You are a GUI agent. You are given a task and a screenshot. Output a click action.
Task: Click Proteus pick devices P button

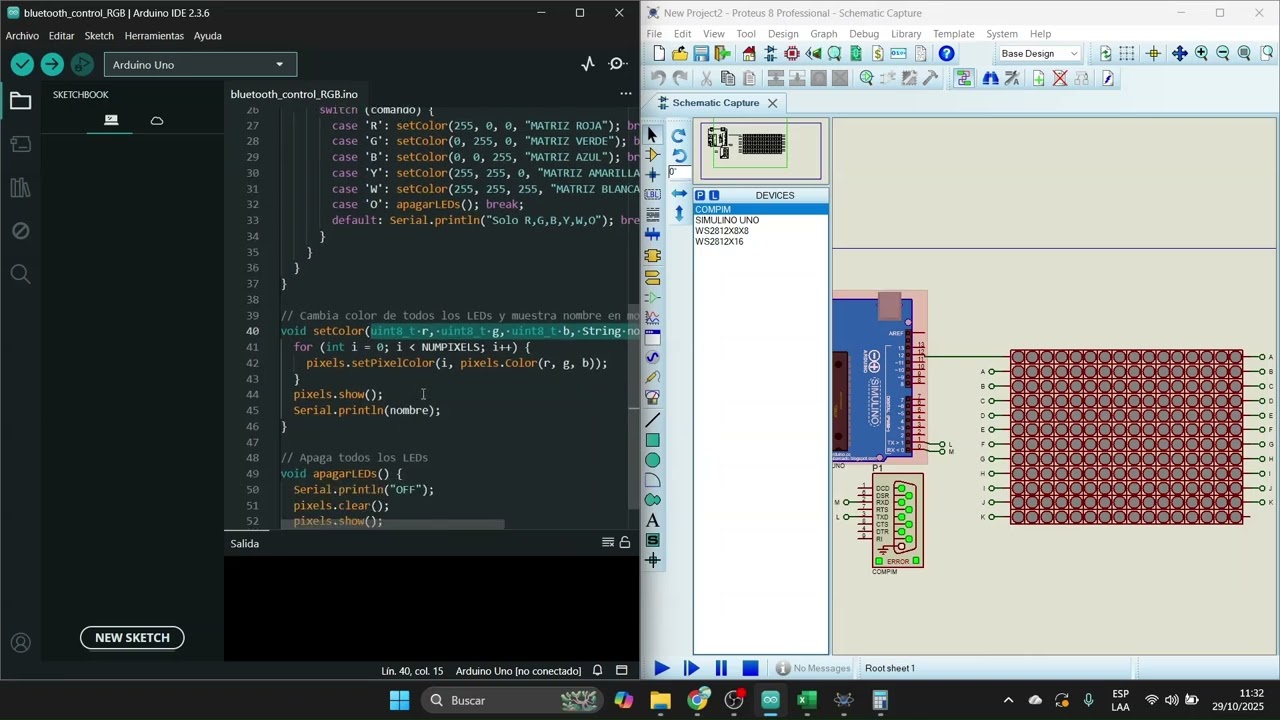pos(700,195)
